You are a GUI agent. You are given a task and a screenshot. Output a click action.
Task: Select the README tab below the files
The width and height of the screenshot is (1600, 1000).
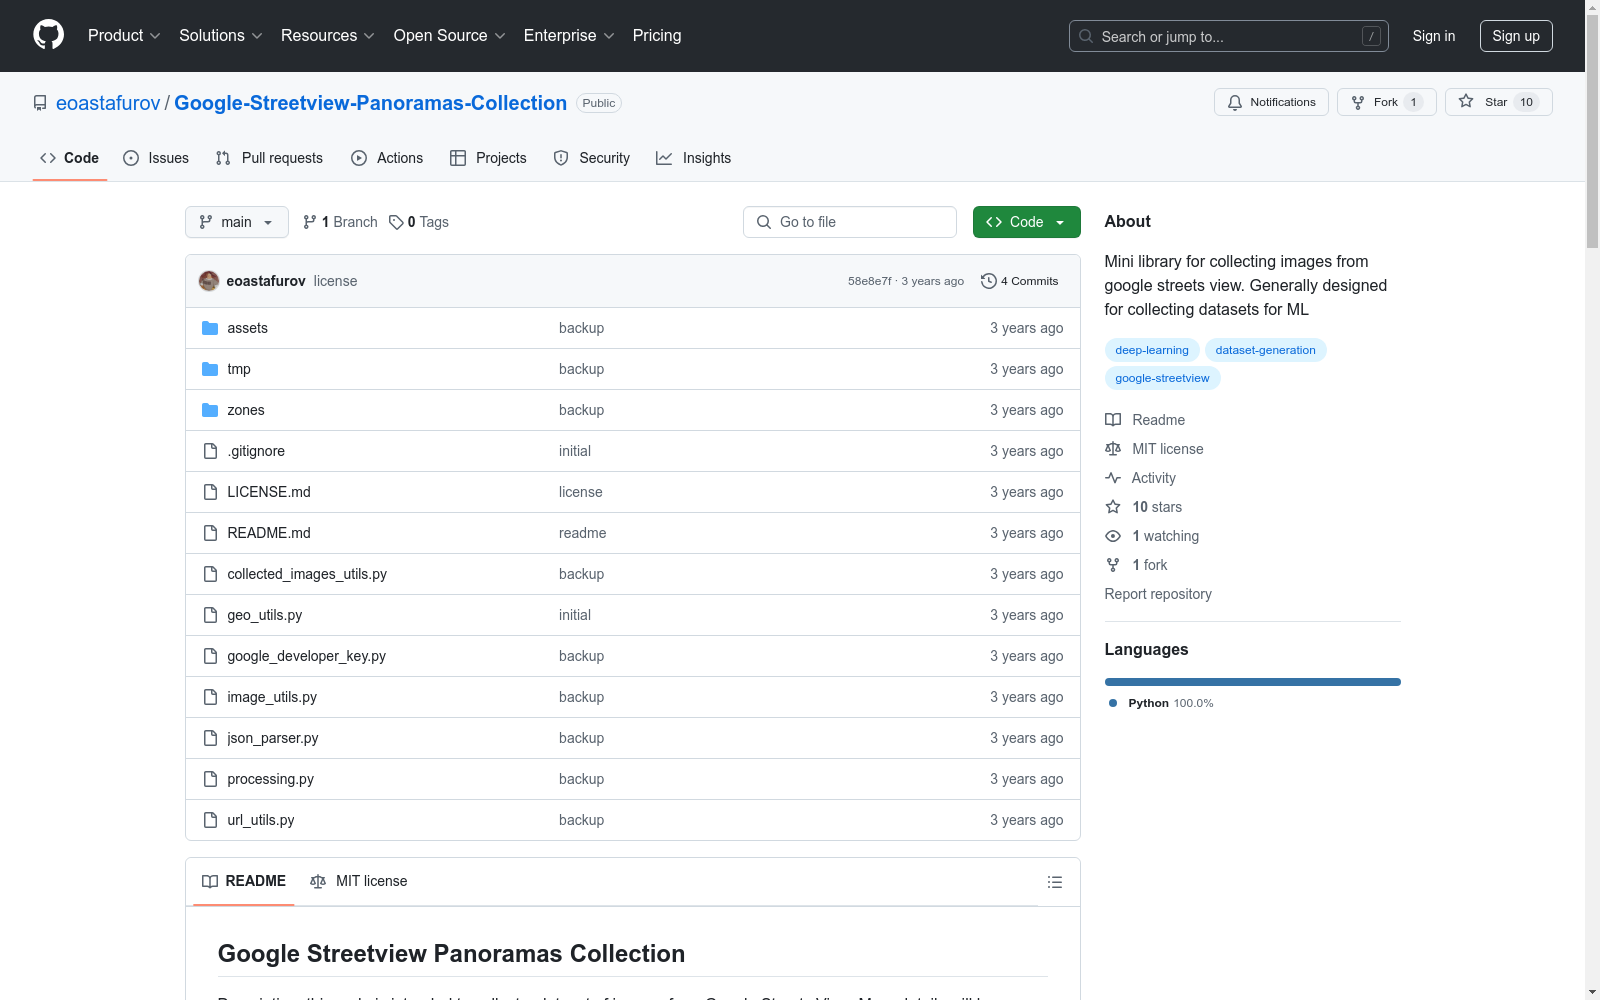[x=244, y=881]
